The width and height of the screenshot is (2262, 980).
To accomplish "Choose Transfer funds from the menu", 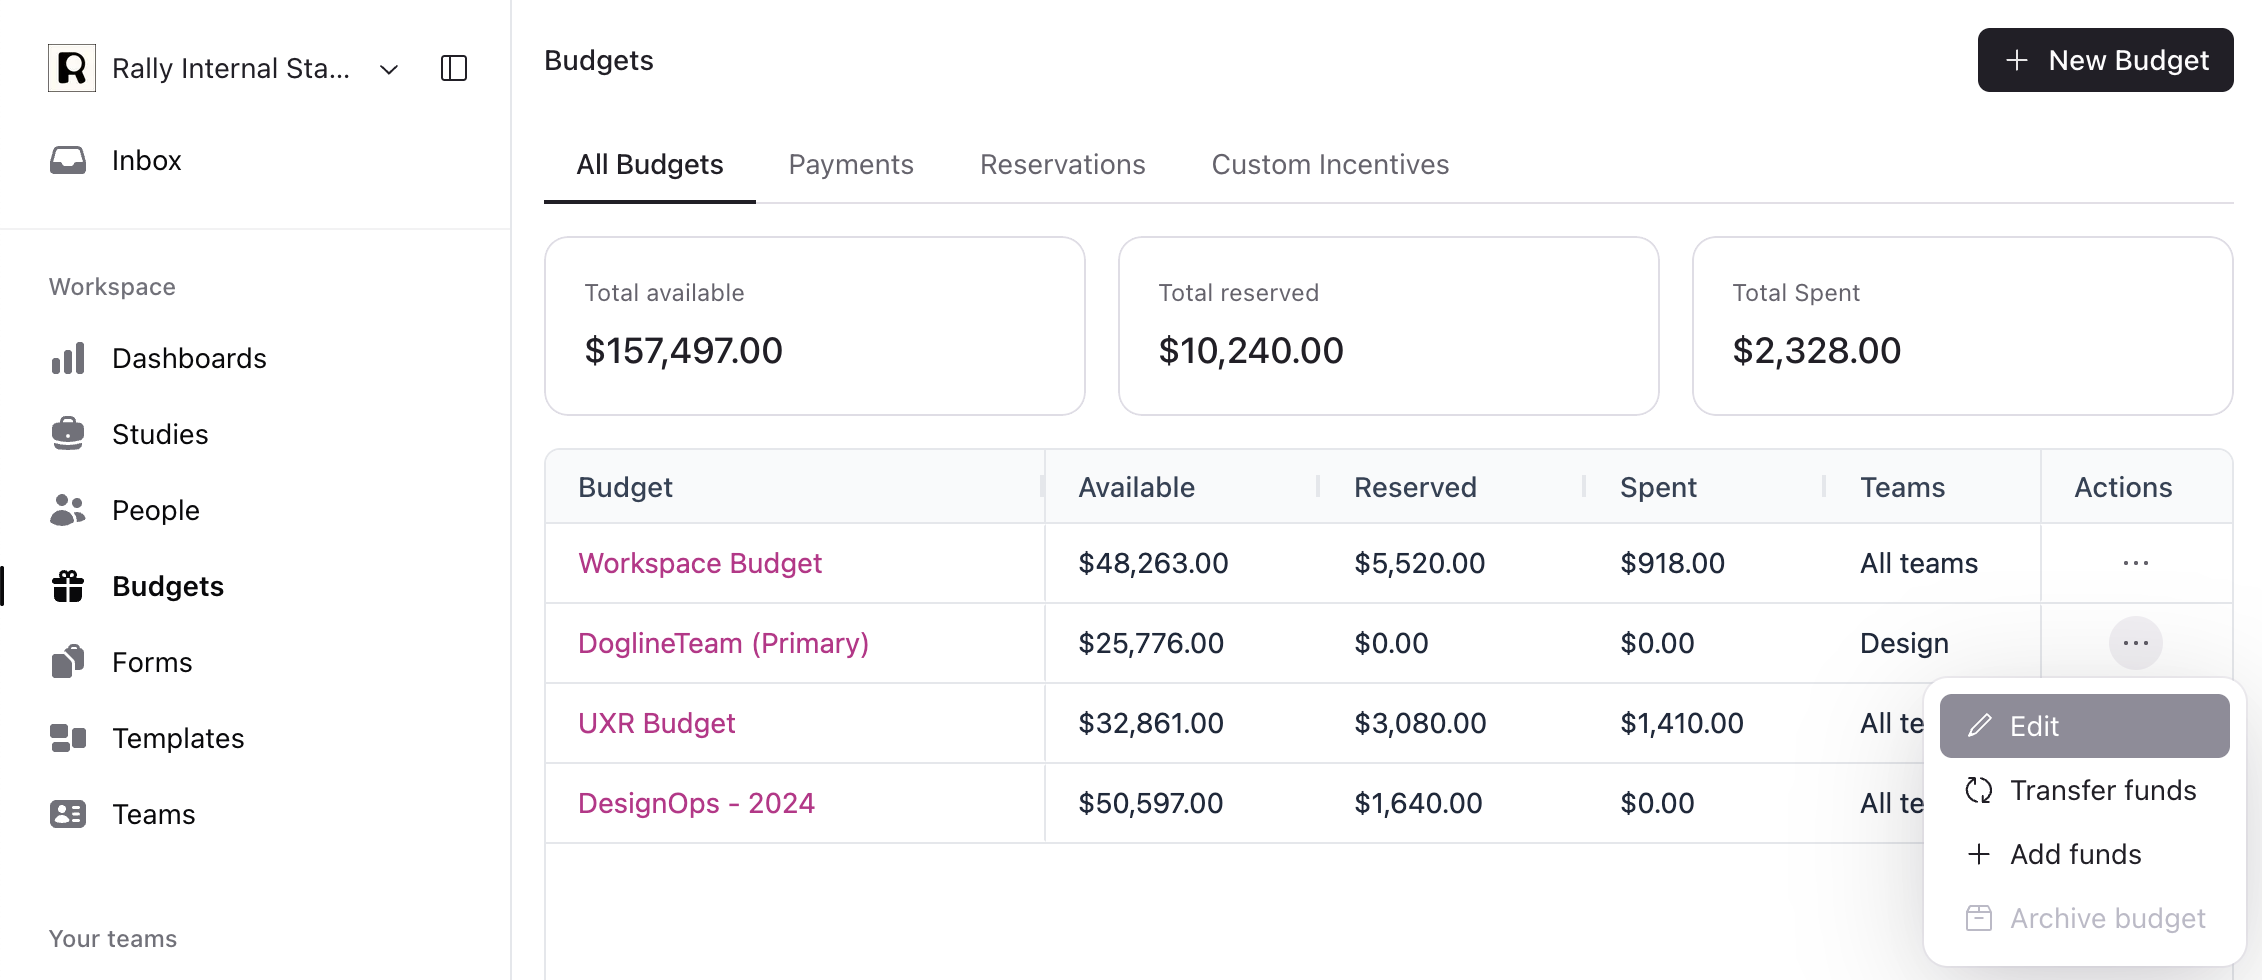I will click(2102, 790).
